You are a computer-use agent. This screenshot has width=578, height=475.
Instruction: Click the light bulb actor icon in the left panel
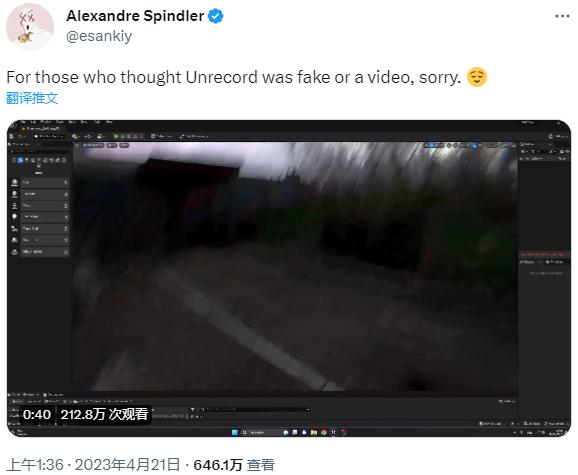click(x=15, y=217)
